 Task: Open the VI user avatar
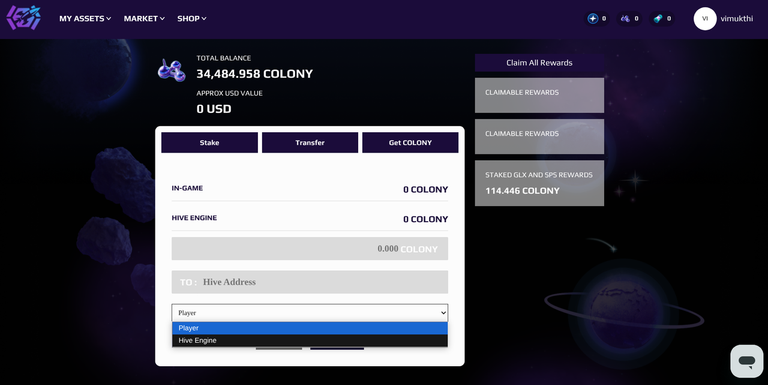click(705, 19)
